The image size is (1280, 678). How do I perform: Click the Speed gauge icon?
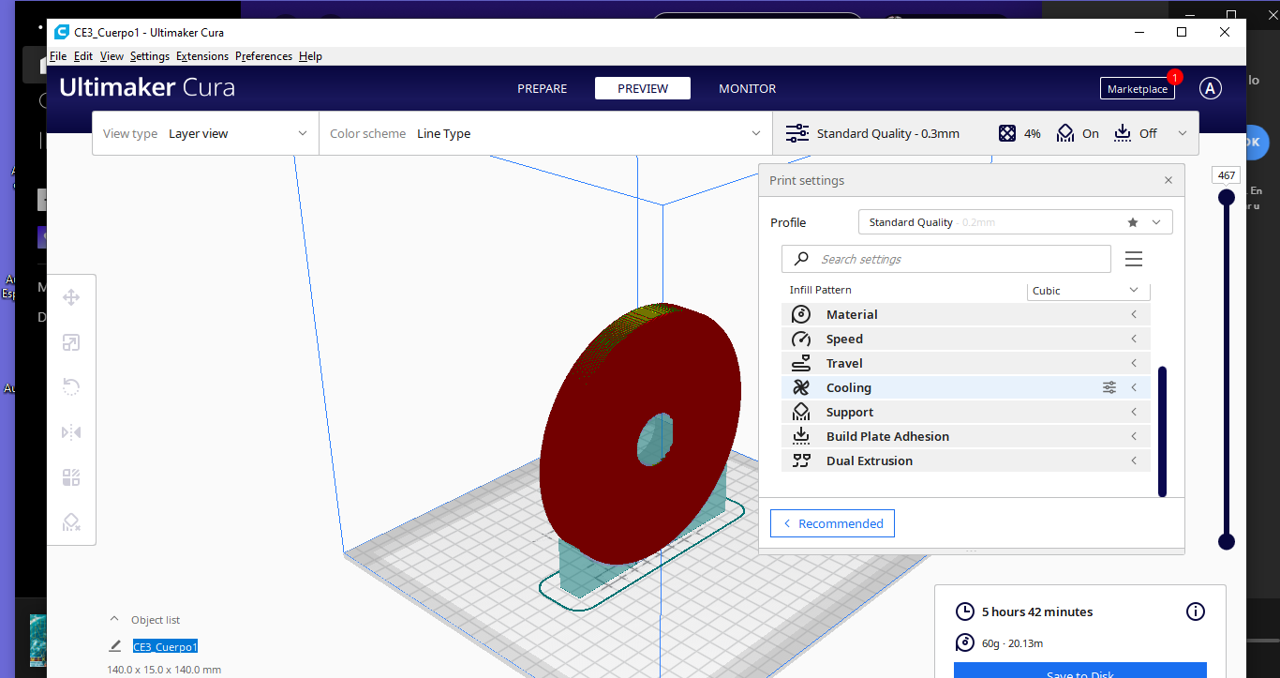pos(801,339)
